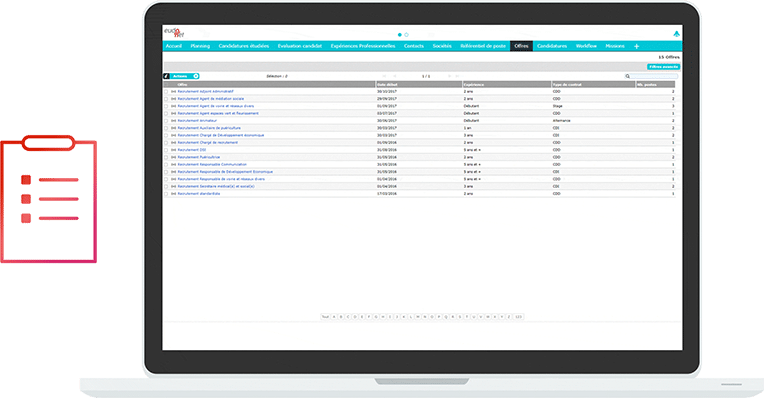This screenshot has height=398, width=764.
Task: Sort by the Type de contrat column header
Action: [x=593, y=84]
